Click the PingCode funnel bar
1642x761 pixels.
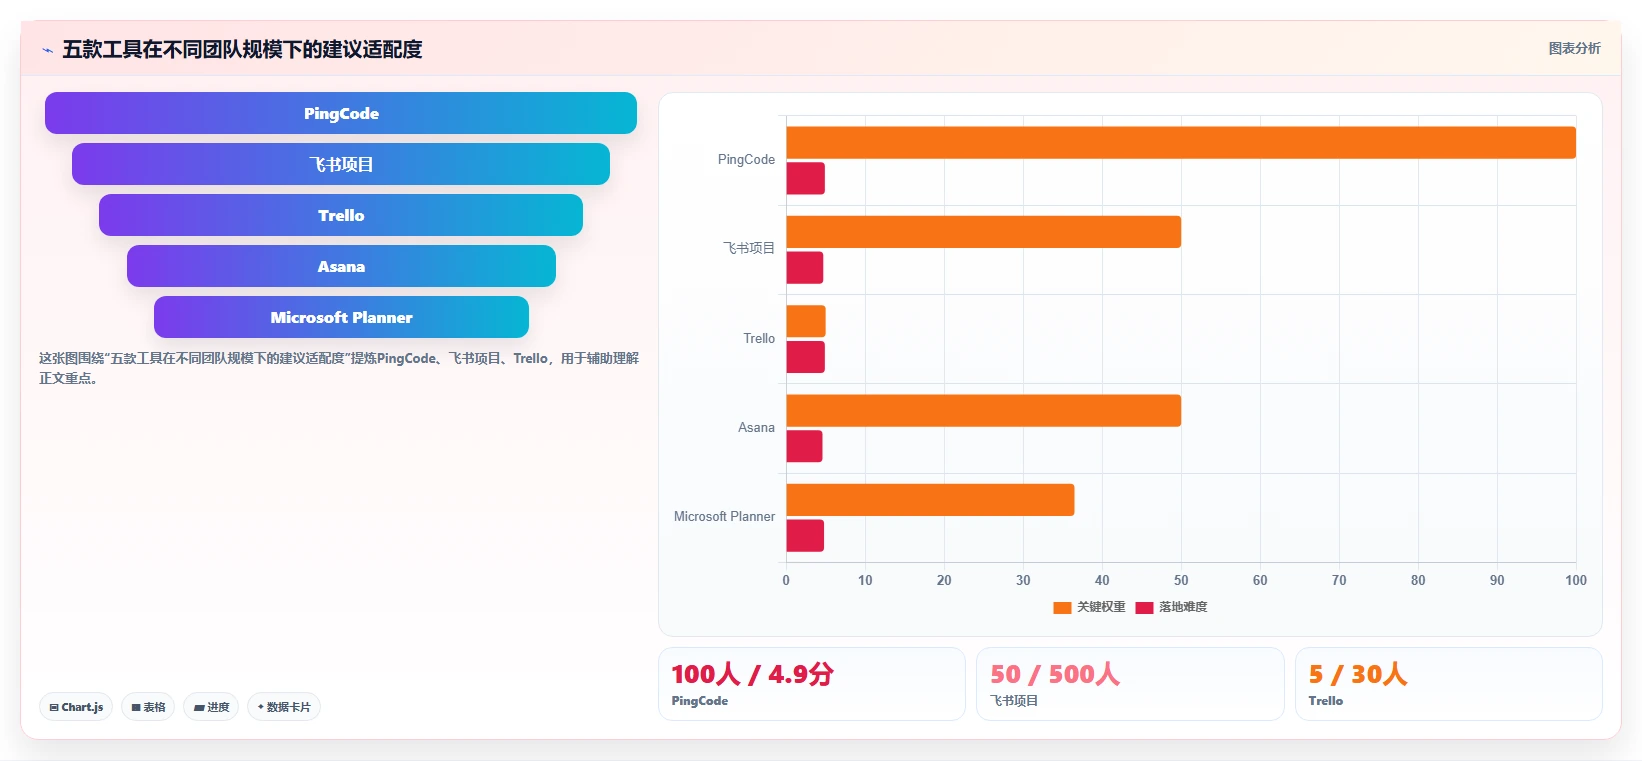coord(341,113)
